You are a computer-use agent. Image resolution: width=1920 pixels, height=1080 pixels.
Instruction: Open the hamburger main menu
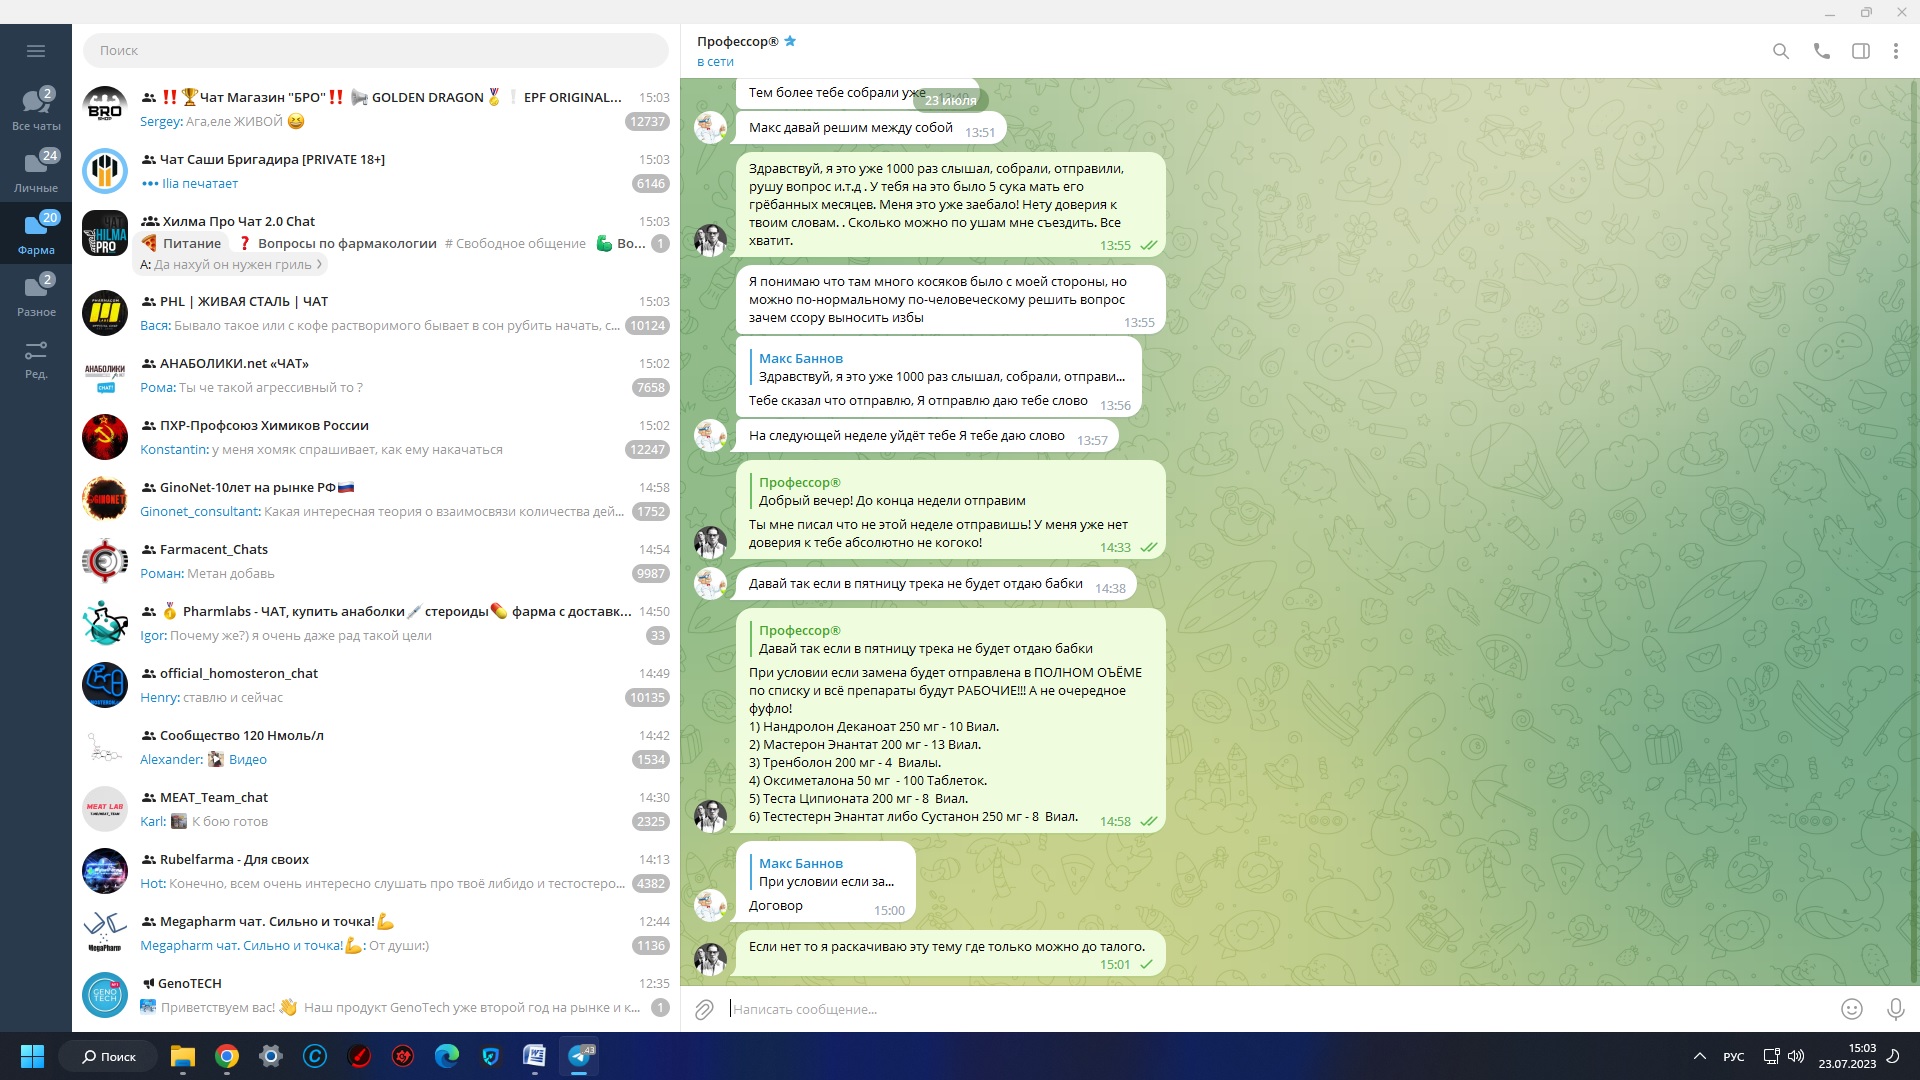point(36,51)
